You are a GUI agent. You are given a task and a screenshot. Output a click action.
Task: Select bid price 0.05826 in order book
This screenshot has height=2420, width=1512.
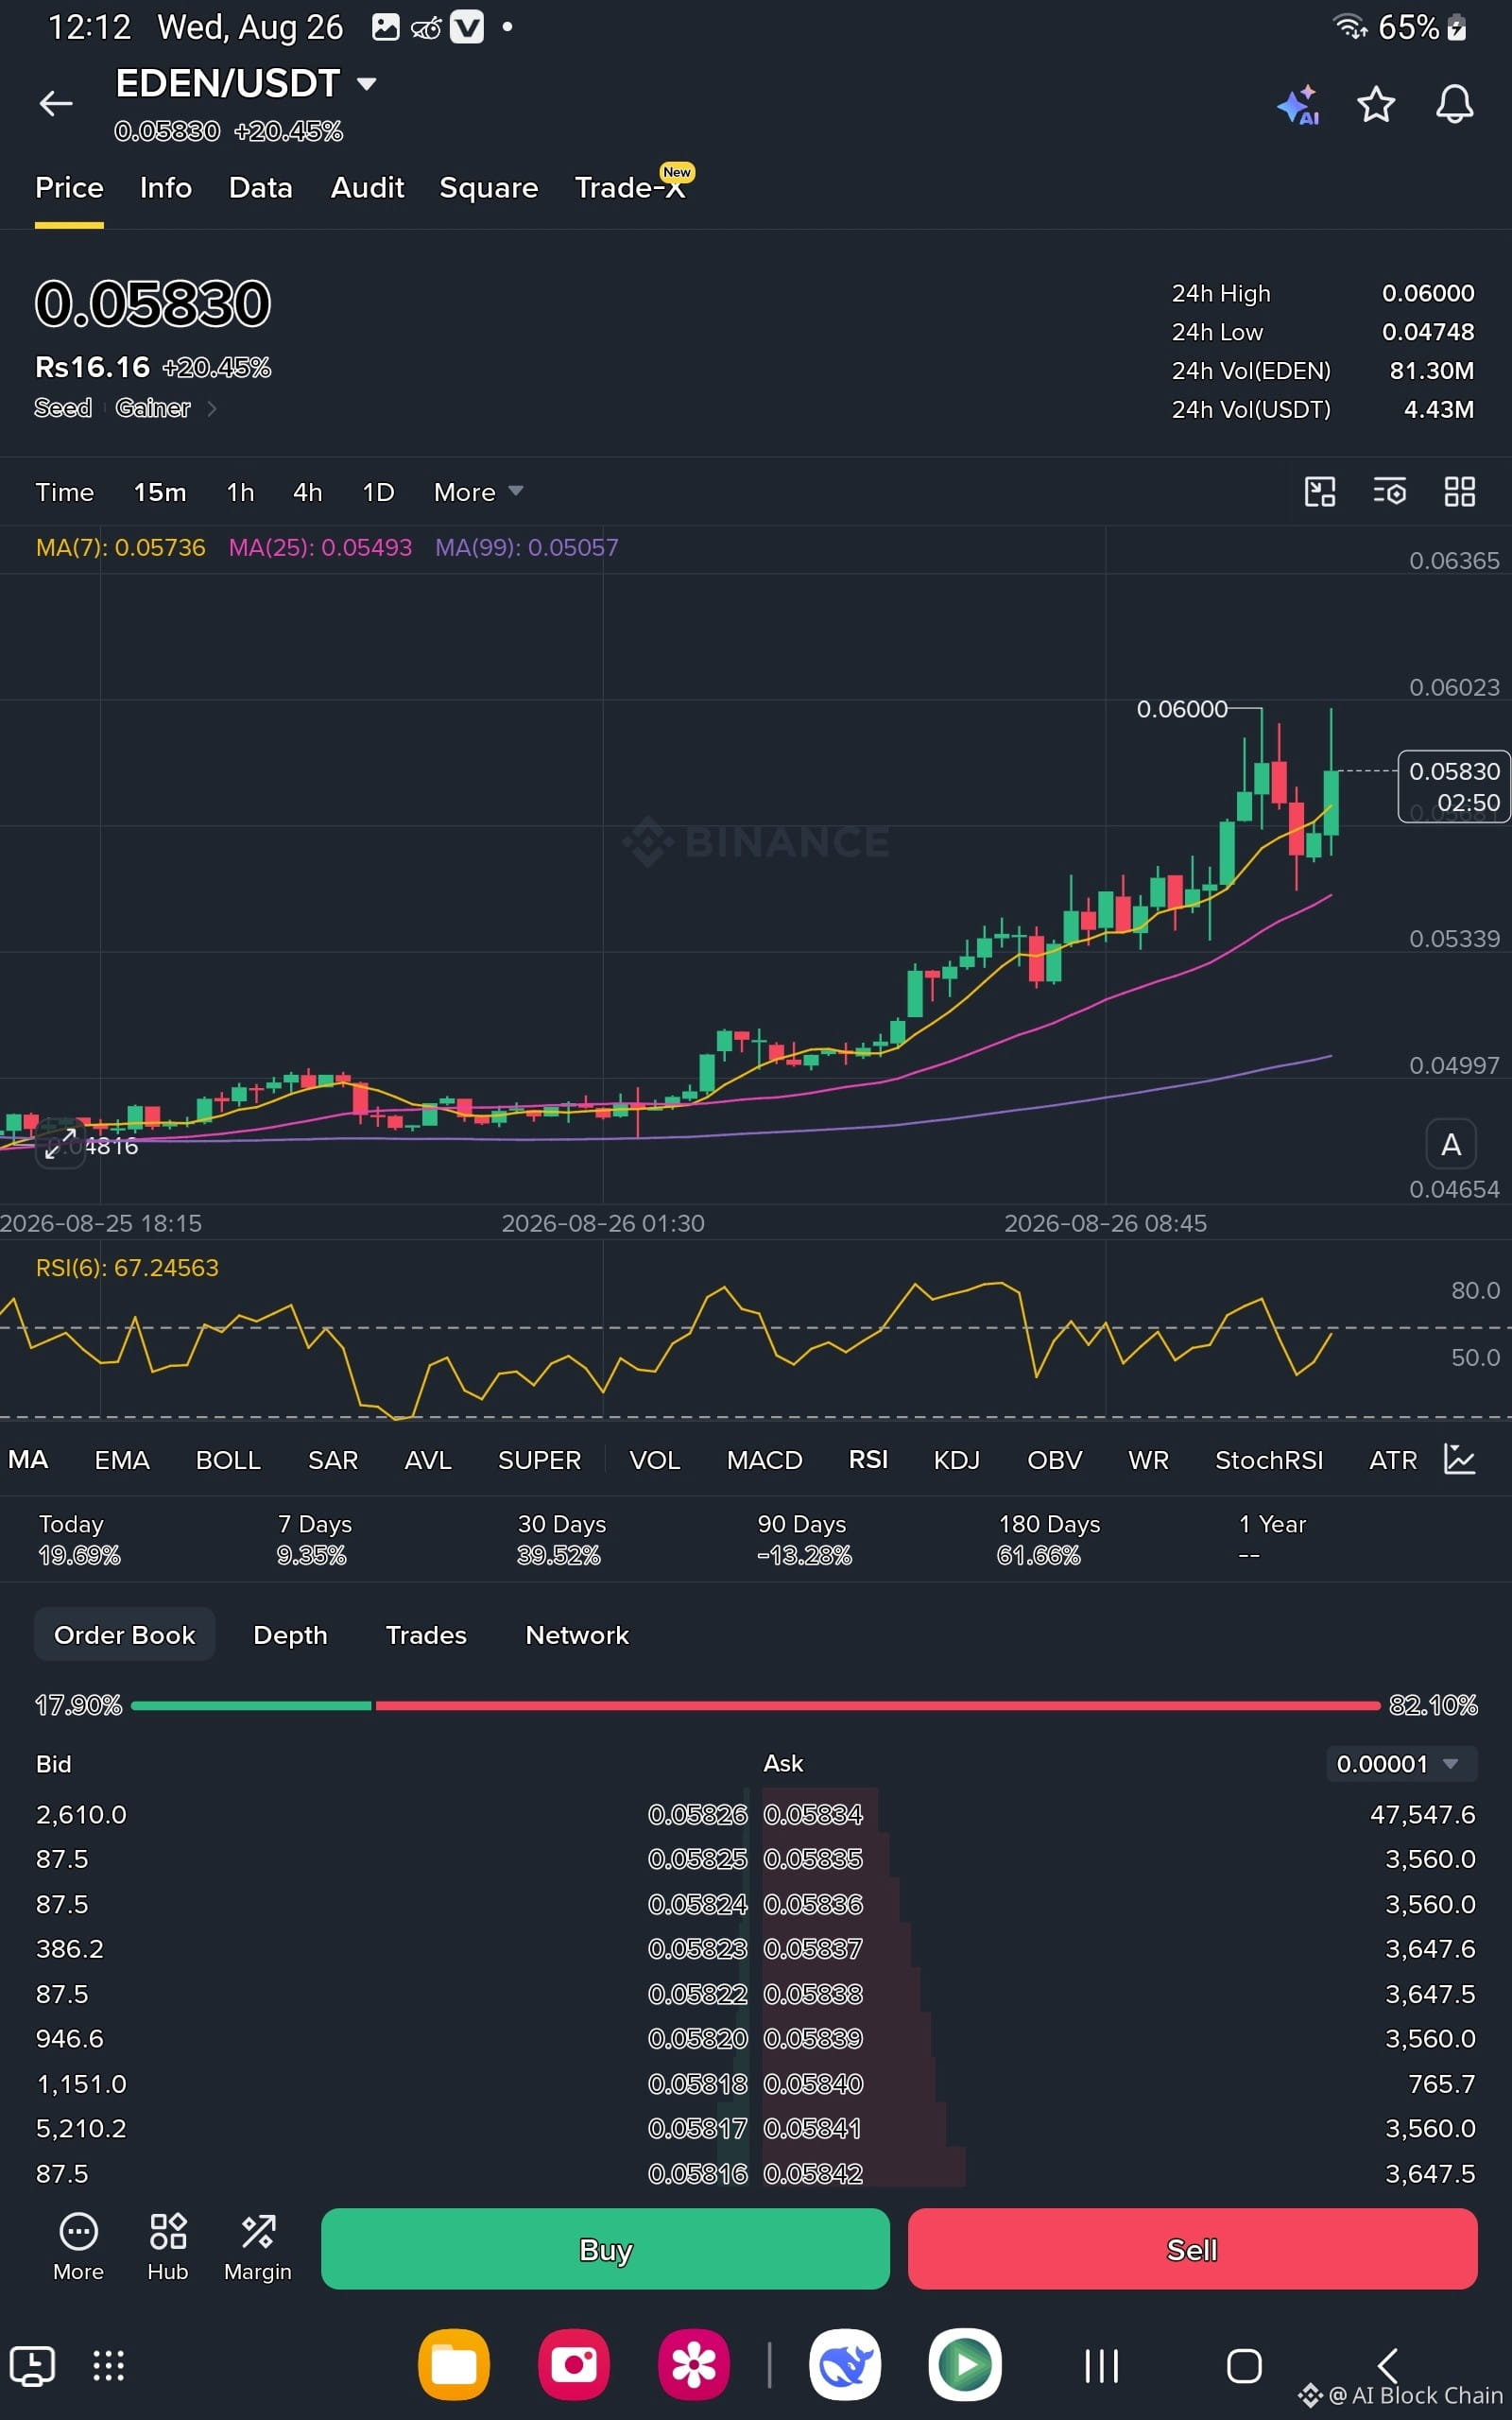coord(697,1814)
